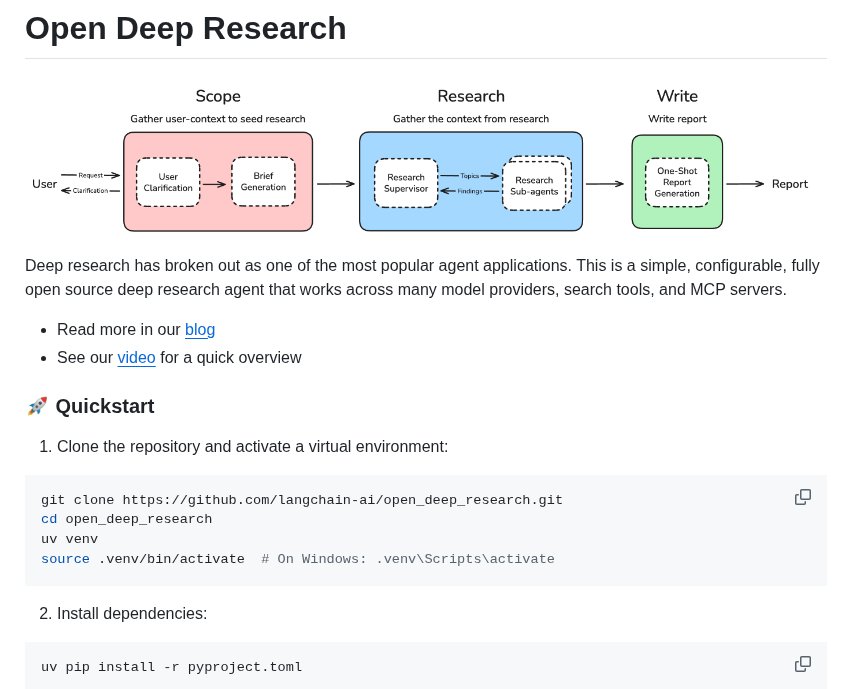Click the "# On Windows" code comment
This screenshot has height=689, width=850.
pyautogui.click(x=408, y=559)
